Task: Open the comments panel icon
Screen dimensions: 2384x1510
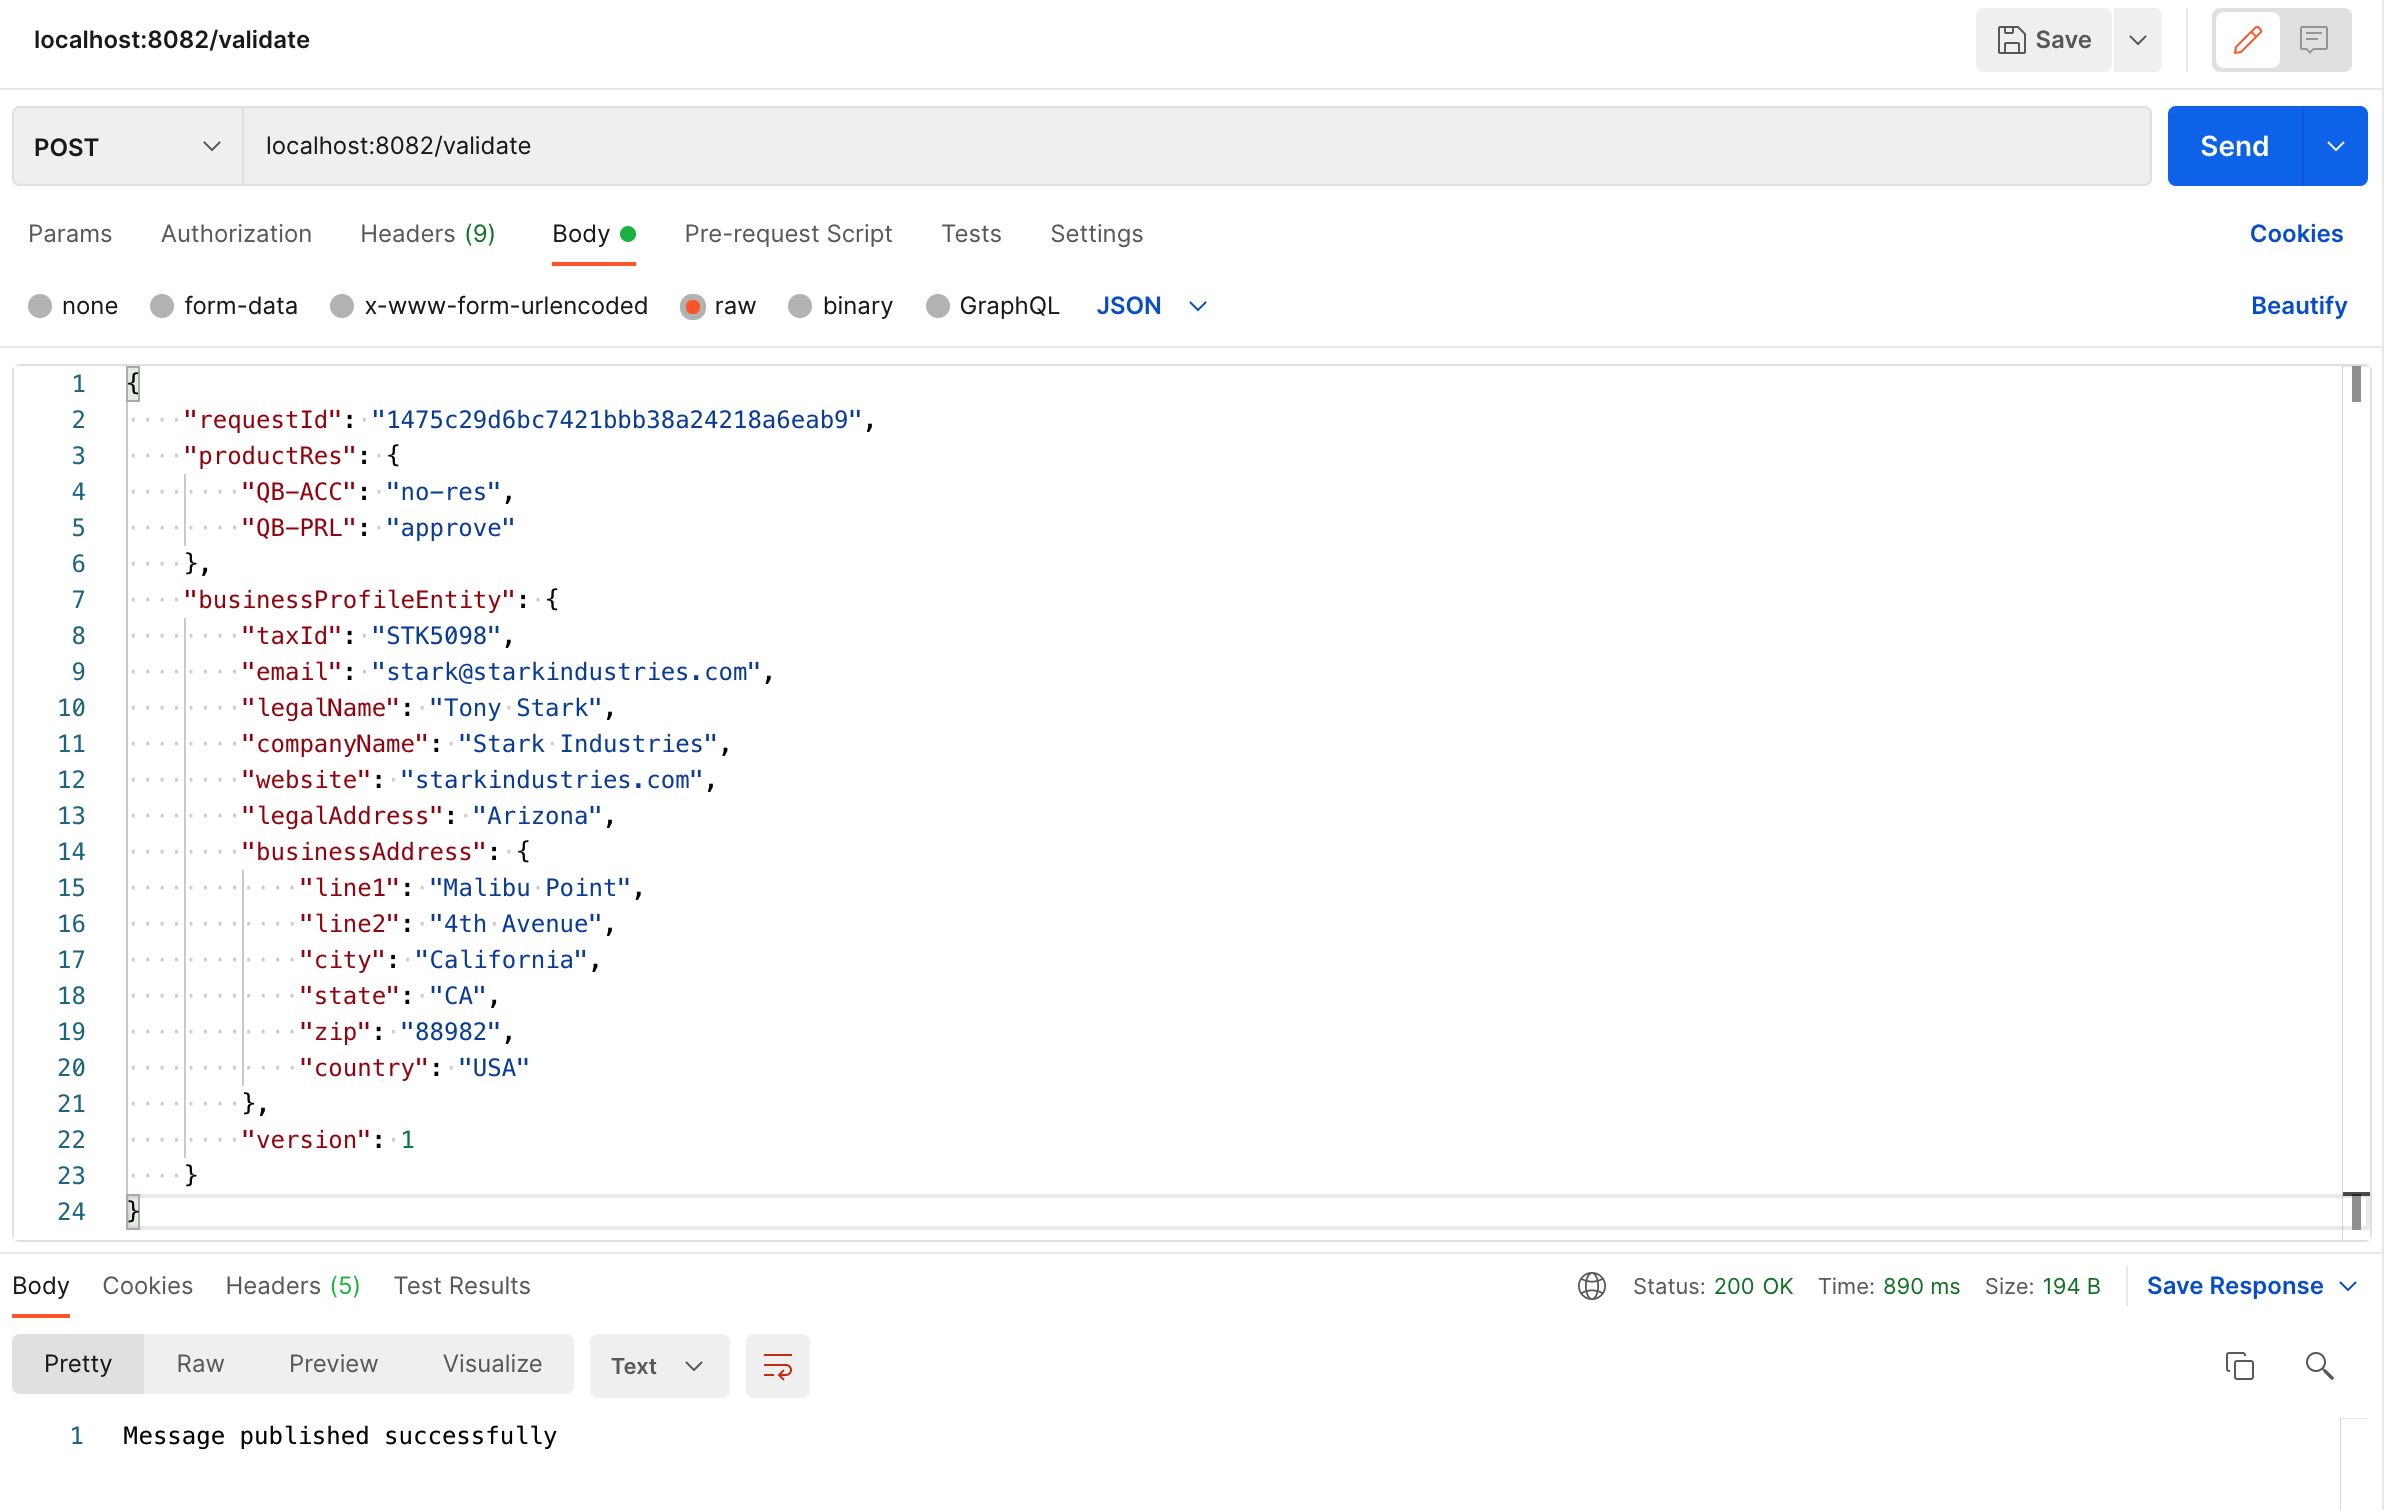Action: [2315, 40]
